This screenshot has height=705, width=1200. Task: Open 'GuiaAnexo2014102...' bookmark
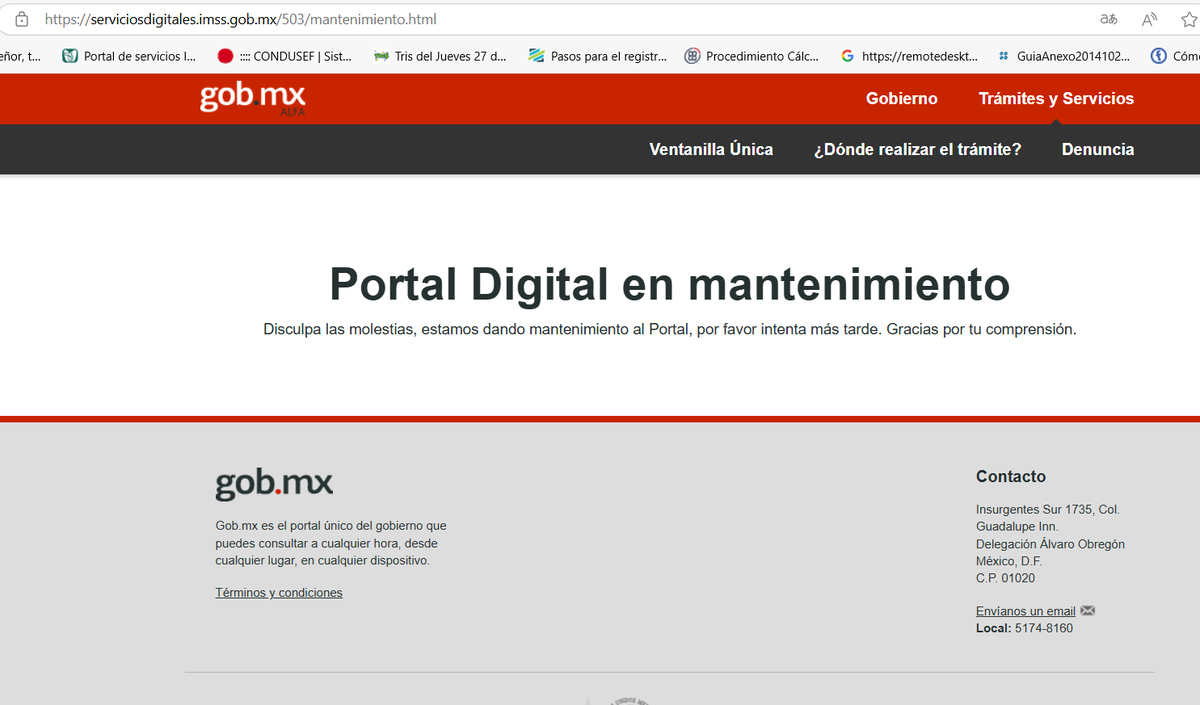(1064, 56)
